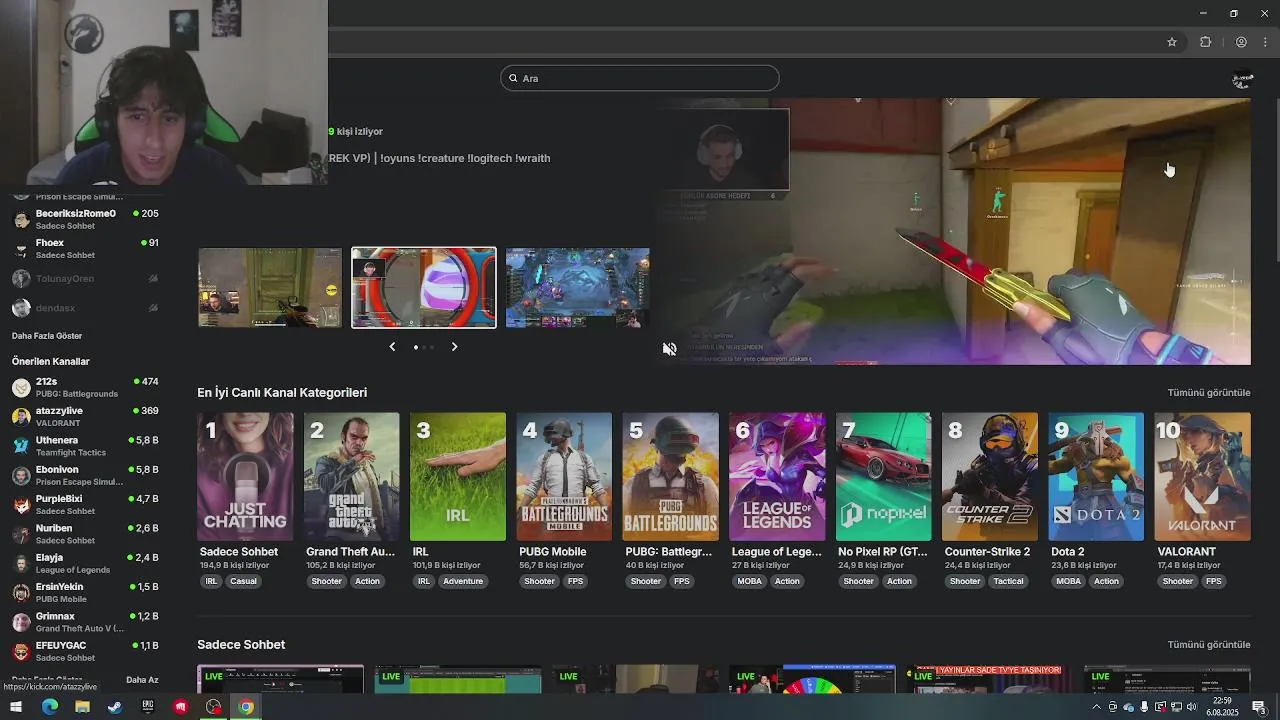Viewport: 1280px width, 720px height.
Task: Open offline channel dendasx
Action: pyautogui.click(x=85, y=308)
